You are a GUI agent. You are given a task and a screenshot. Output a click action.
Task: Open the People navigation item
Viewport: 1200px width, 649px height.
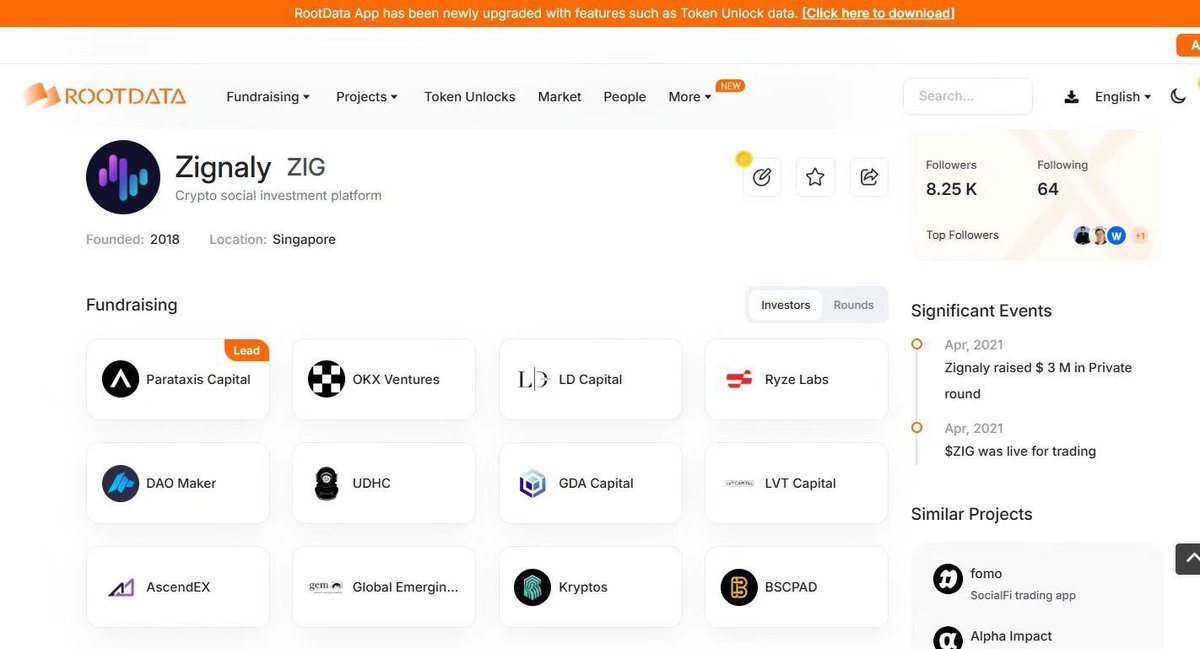tap(625, 97)
